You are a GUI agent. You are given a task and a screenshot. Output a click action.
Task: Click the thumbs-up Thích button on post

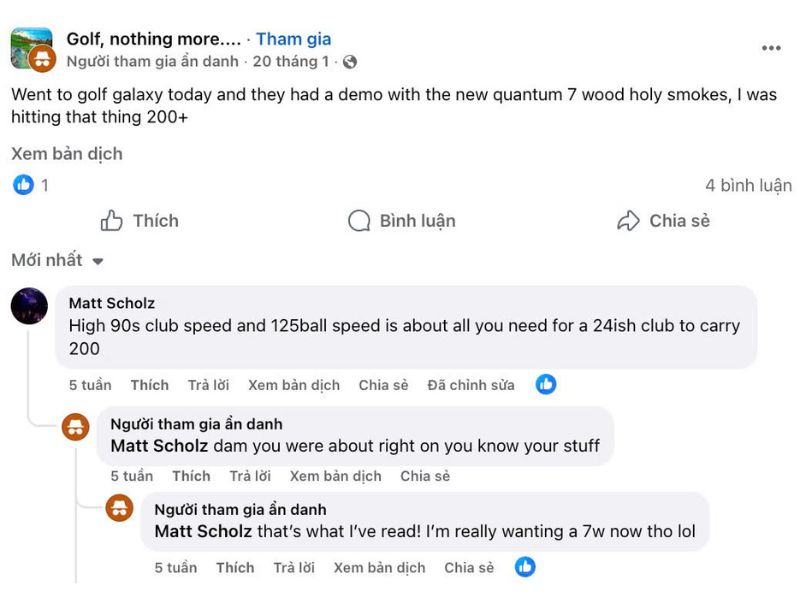point(140,221)
